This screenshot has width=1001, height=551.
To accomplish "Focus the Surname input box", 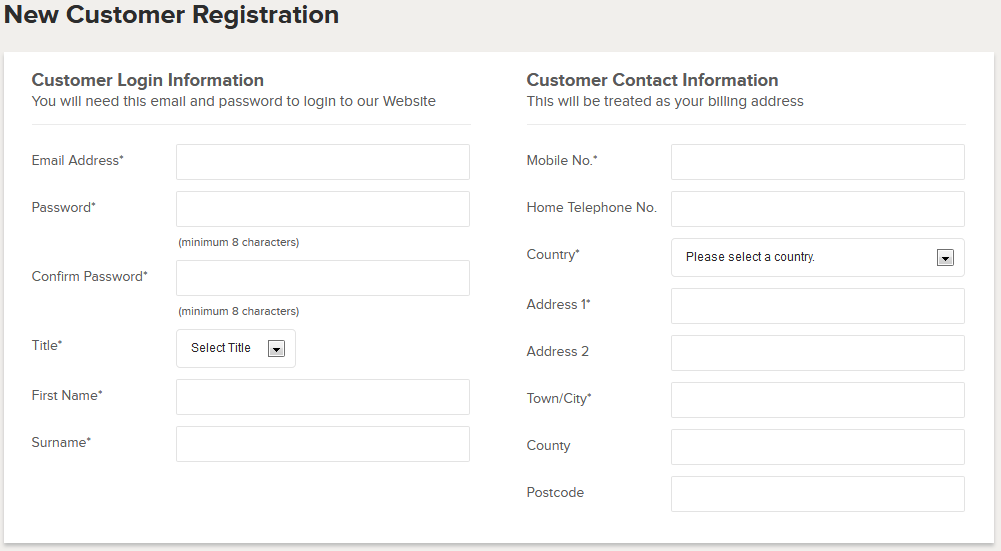I will (323, 444).
